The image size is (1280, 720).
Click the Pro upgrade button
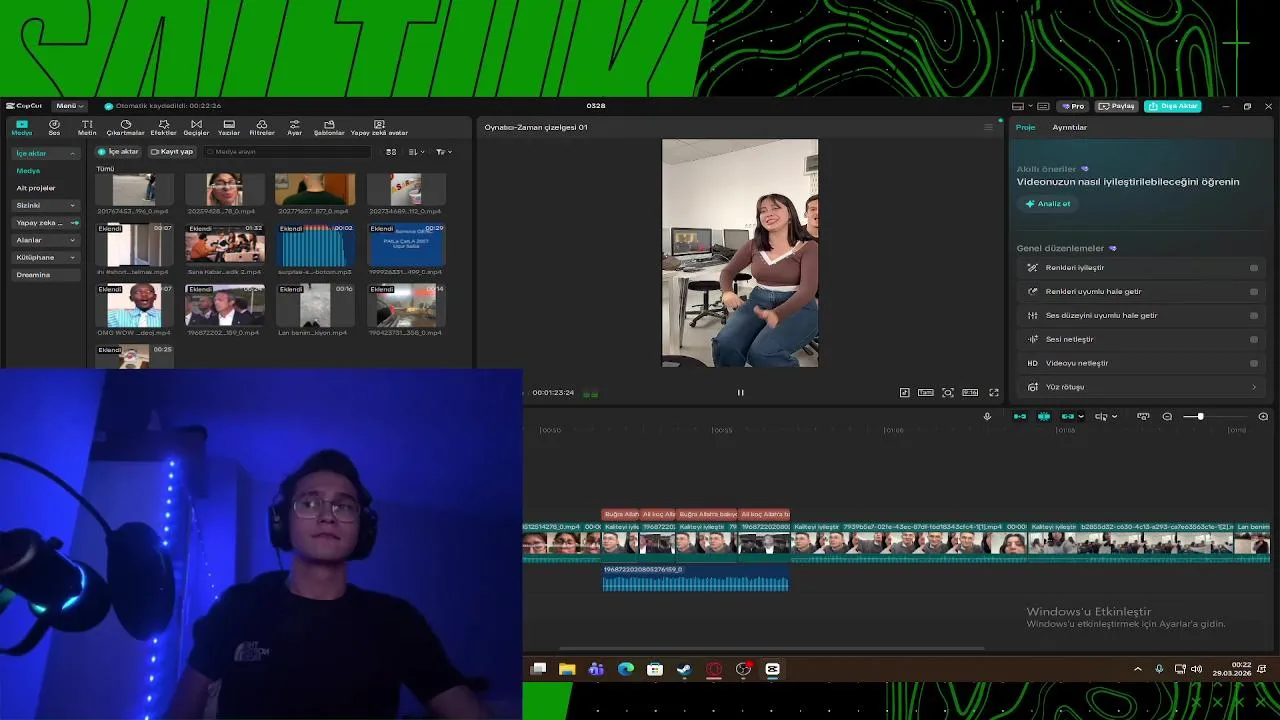[1074, 106]
